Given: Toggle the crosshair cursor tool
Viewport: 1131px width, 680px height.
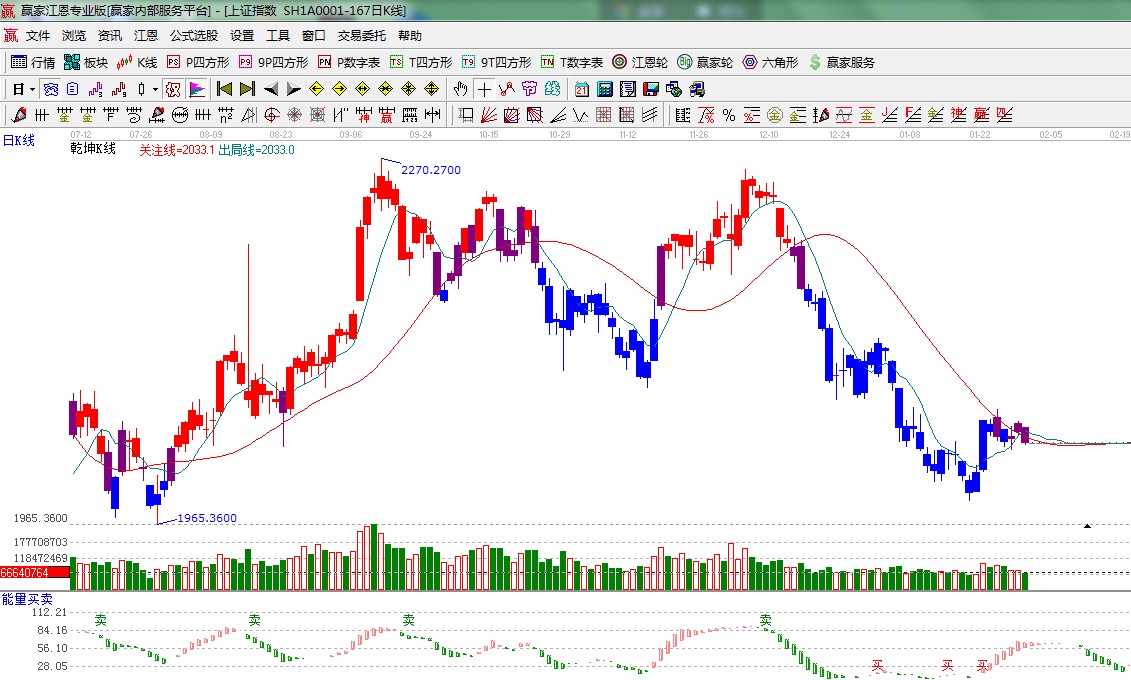Looking at the screenshot, I should tap(484, 89).
